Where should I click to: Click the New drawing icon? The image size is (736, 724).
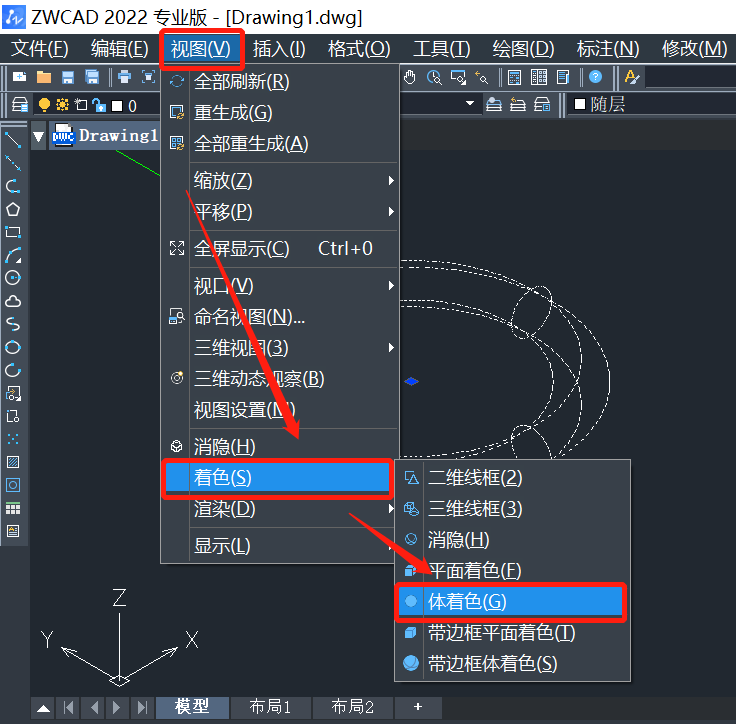coord(19,77)
